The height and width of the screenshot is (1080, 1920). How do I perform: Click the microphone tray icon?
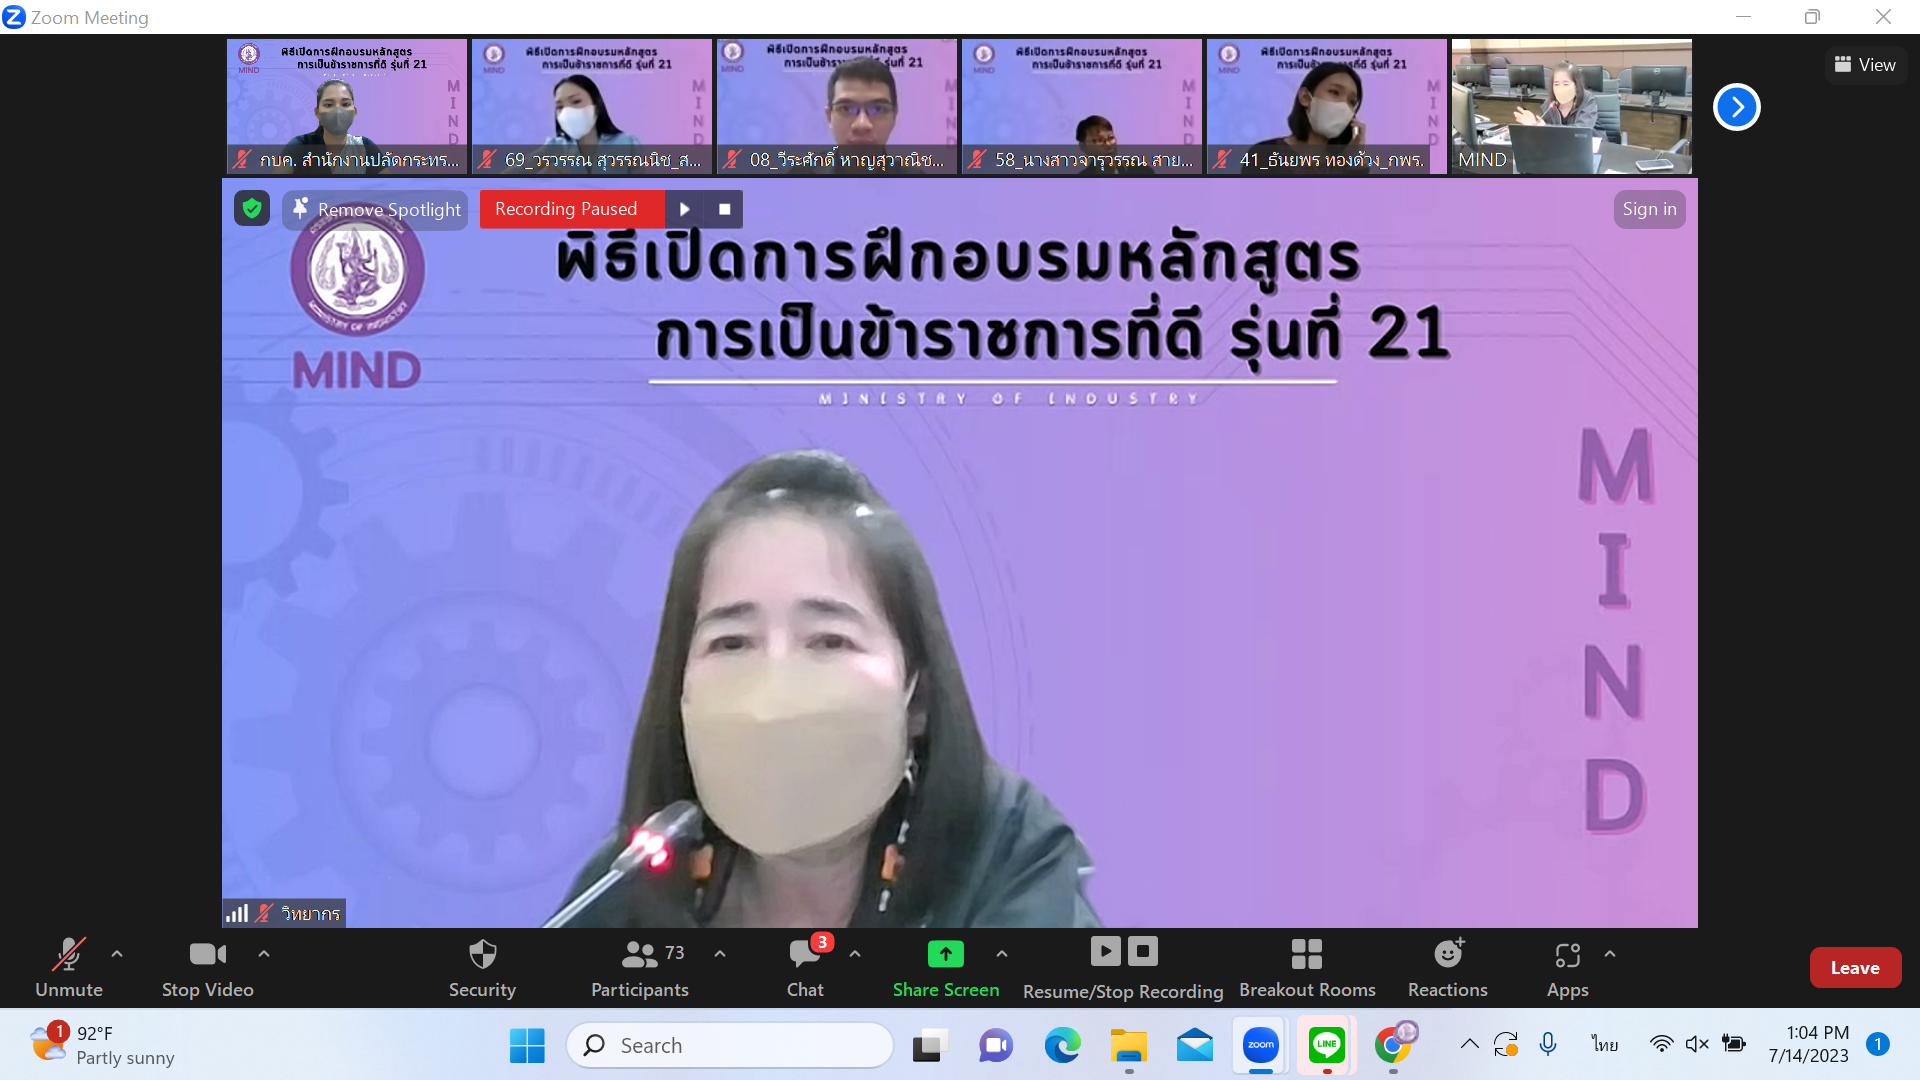1548,1044
